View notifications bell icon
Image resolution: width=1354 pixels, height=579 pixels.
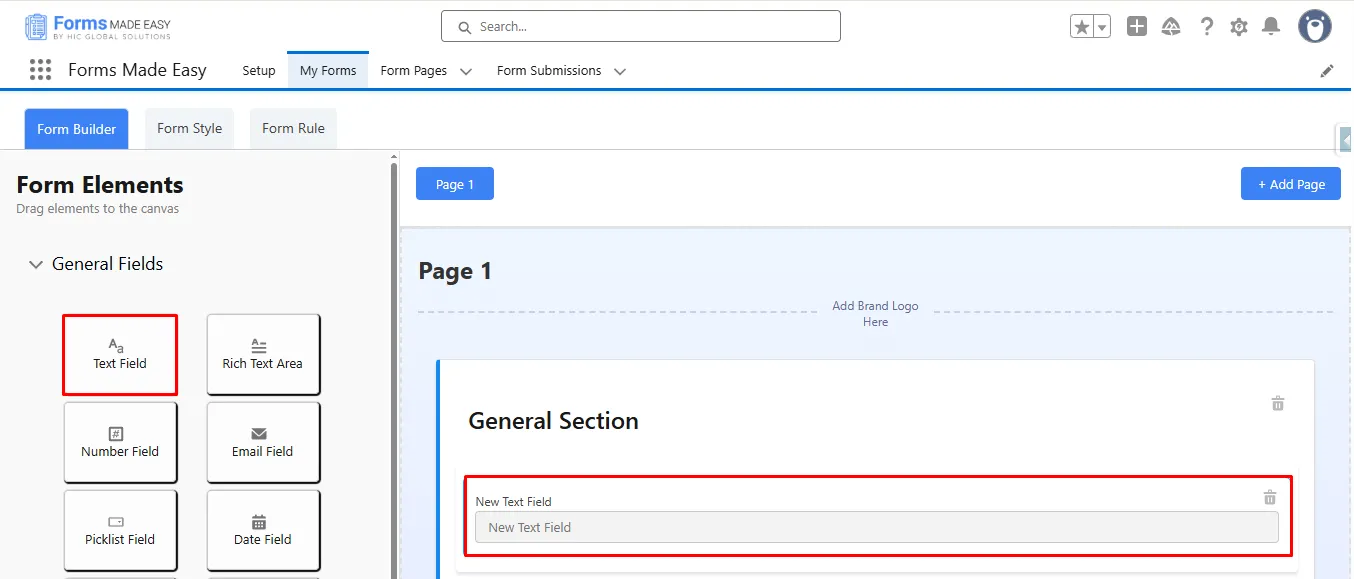coord(1271,27)
